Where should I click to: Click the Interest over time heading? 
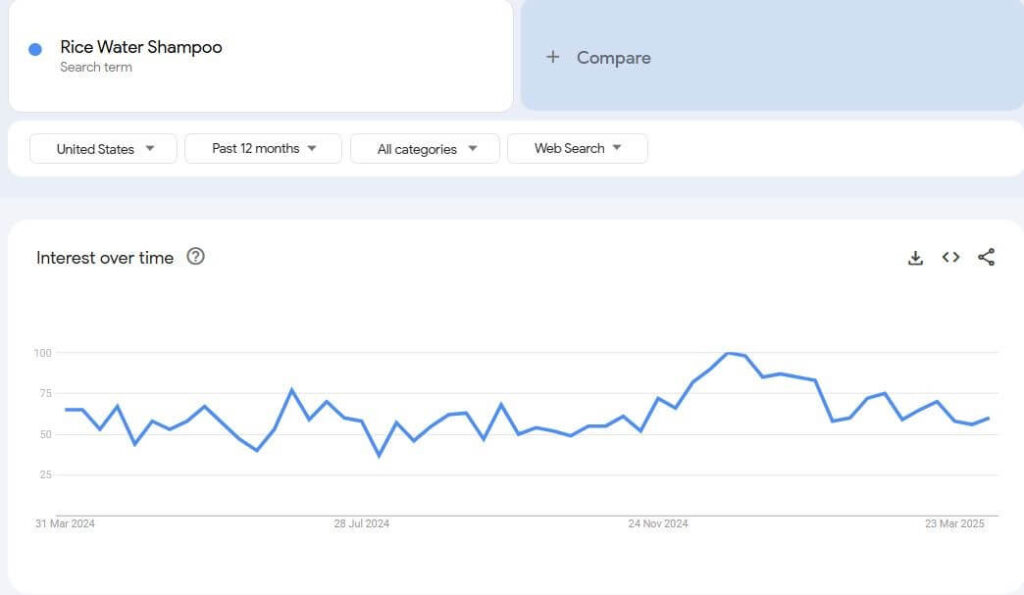coord(105,258)
